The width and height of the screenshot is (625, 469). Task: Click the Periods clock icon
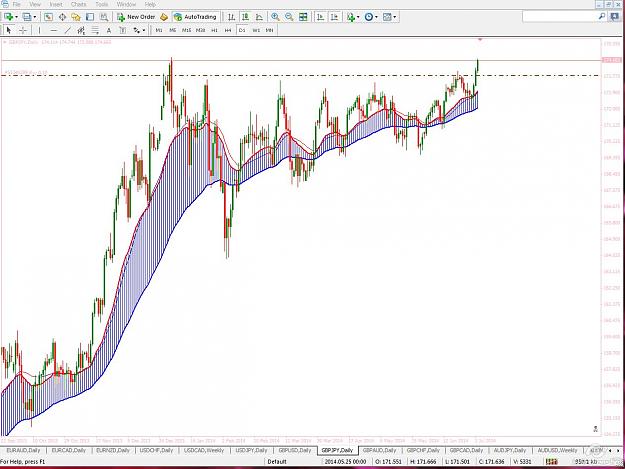[x=369, y=17]
